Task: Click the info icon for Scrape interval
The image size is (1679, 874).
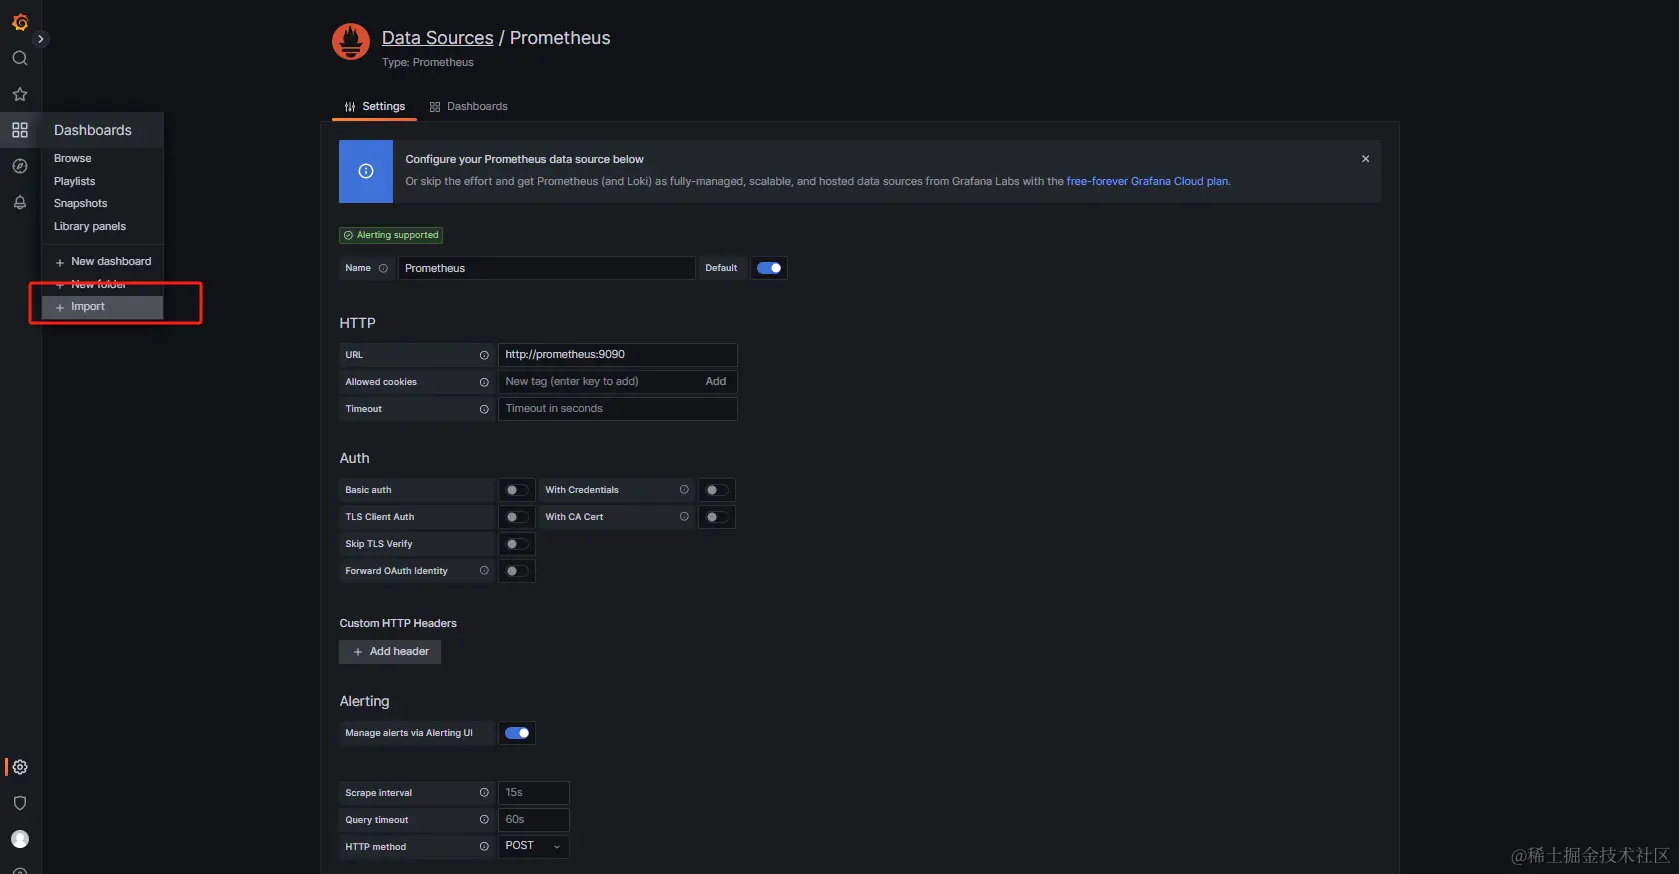Action: tap(484, 793)
